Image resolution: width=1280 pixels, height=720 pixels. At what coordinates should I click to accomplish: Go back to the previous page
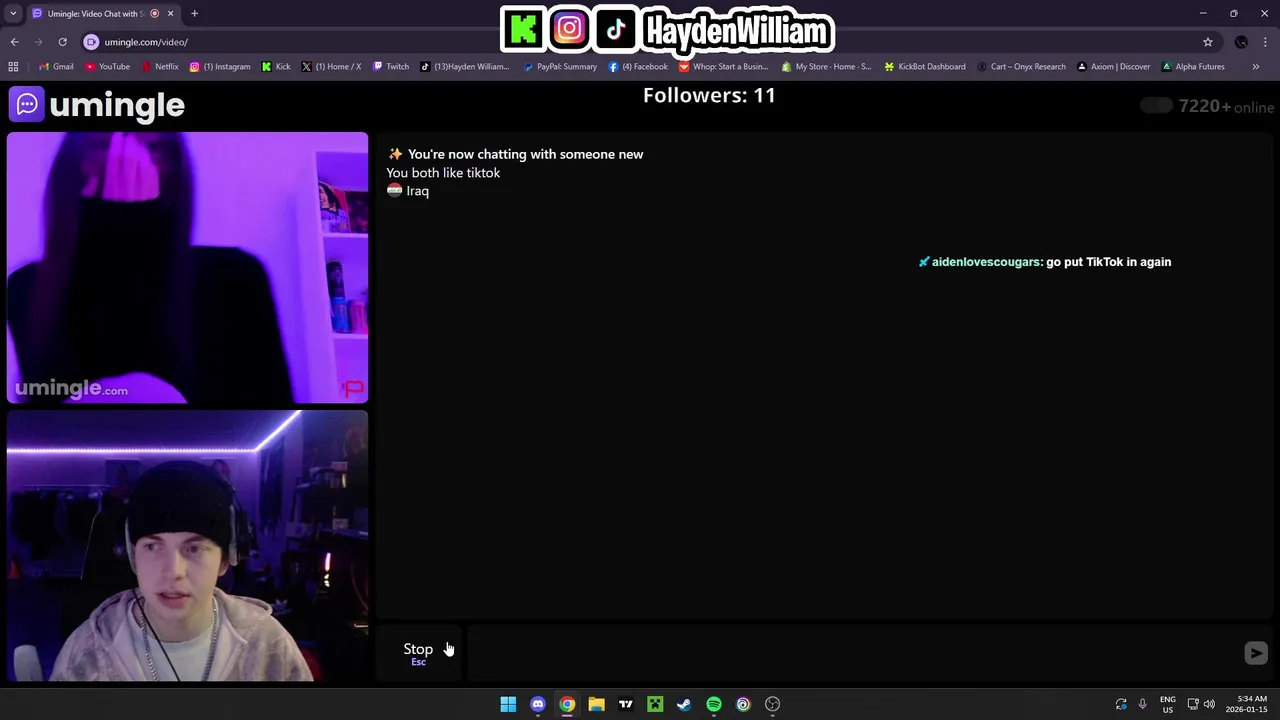click(14, 42)
